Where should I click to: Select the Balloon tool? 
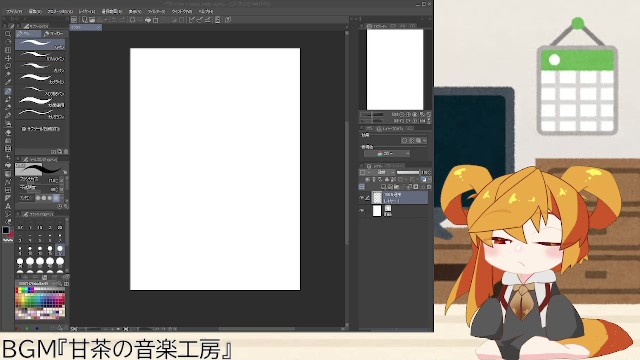(8, 214)
